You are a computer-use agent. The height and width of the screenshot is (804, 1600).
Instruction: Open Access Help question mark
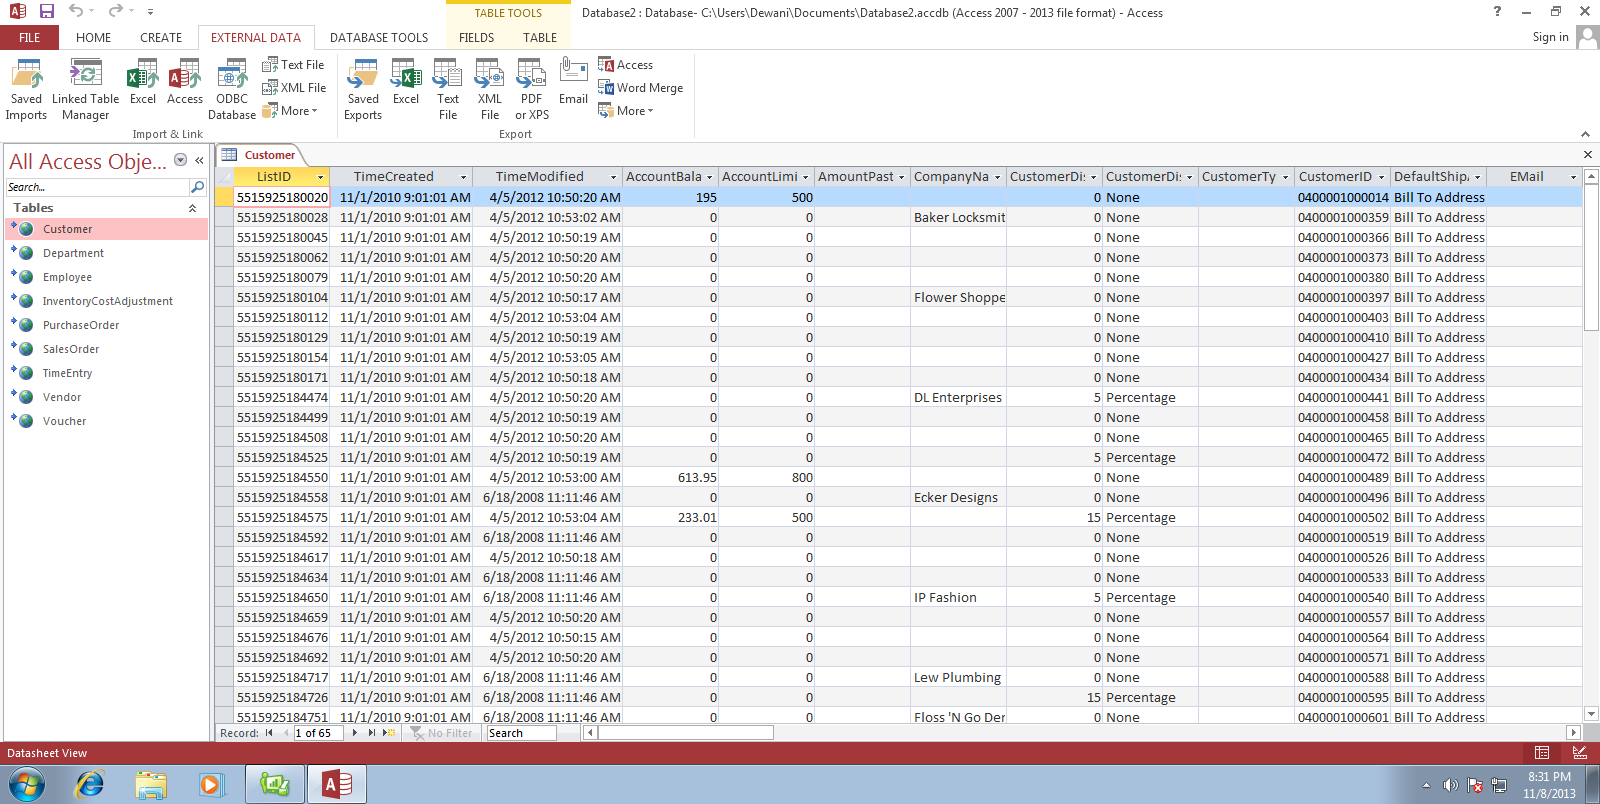(1497, 12)
